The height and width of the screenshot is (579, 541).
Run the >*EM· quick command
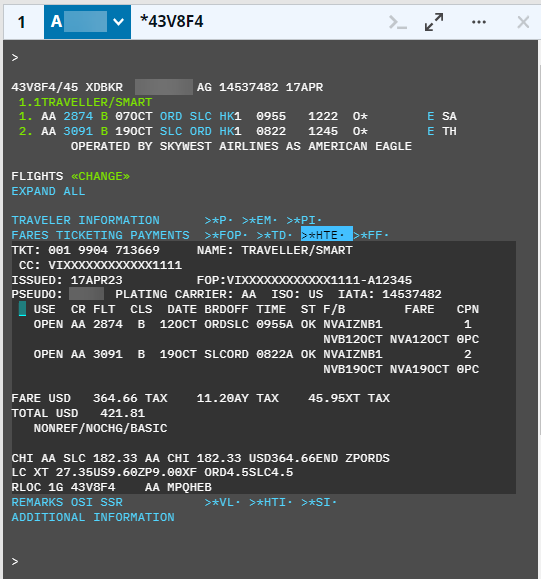259,220
